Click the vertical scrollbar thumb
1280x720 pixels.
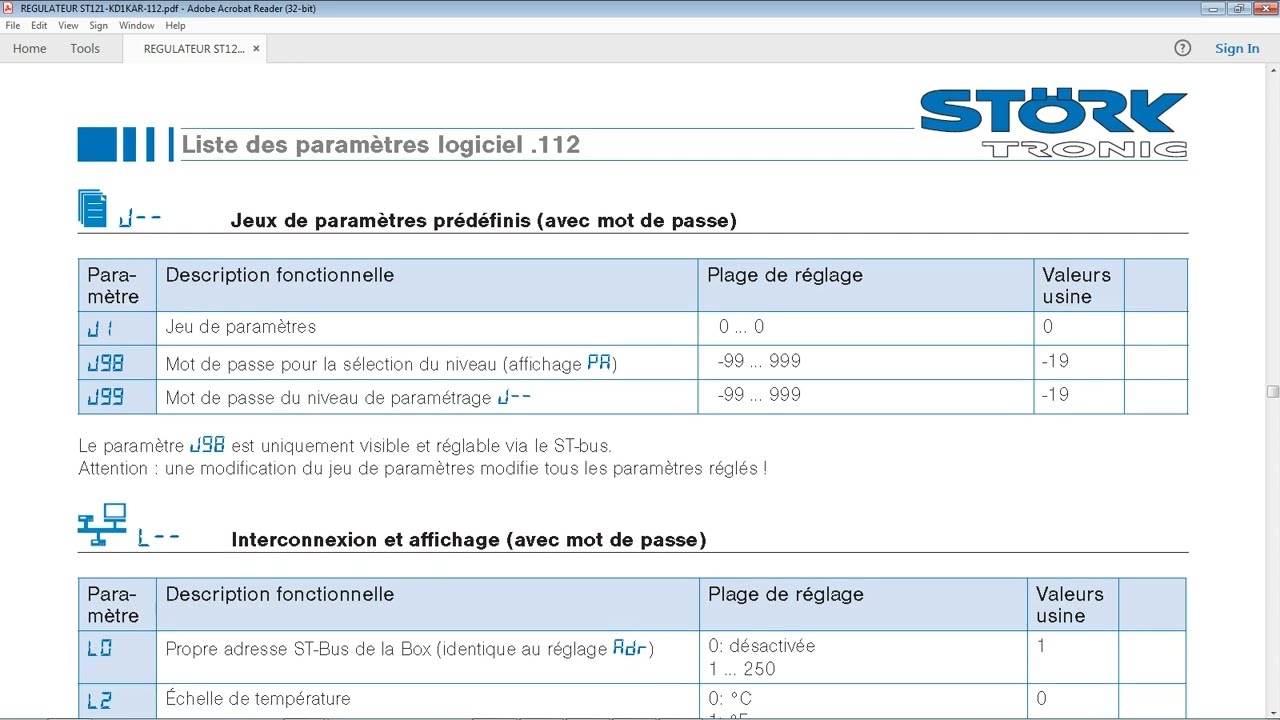click(1273, 392)
